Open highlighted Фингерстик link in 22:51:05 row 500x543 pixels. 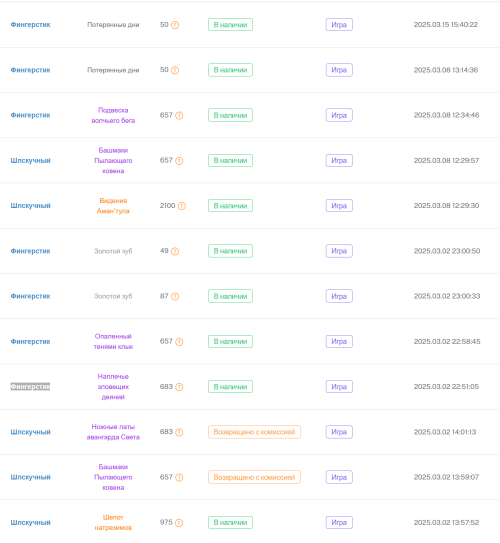[30, 386]
